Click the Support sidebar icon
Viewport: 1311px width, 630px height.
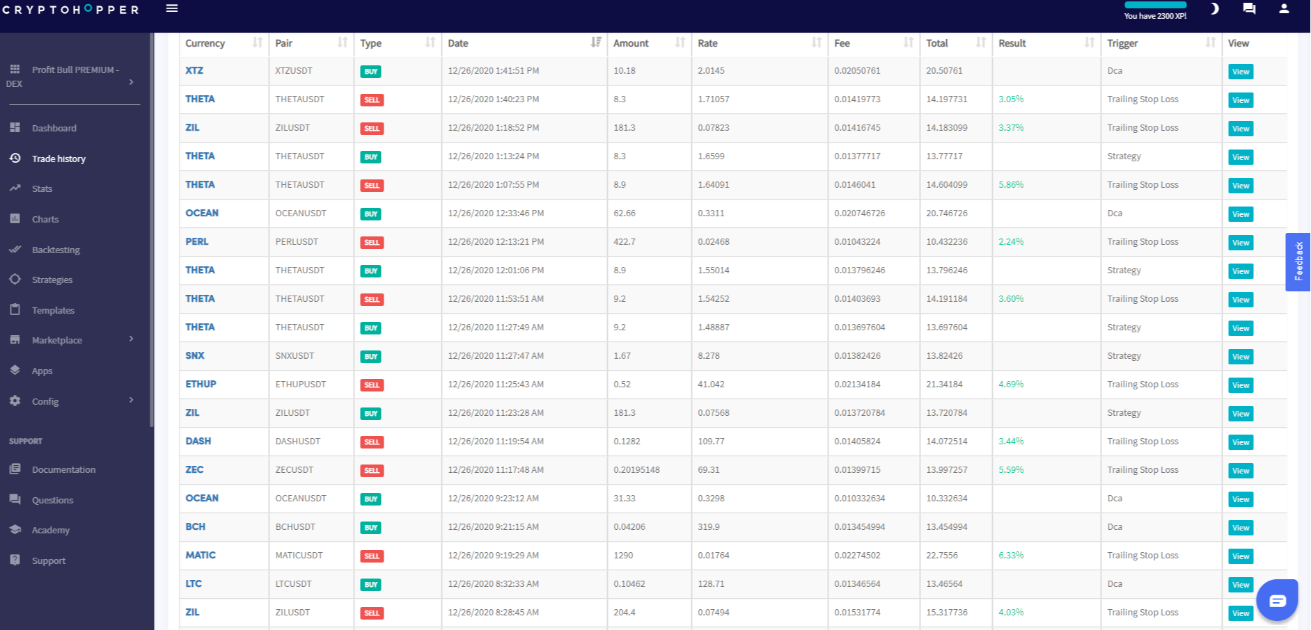tap(15, 560)
